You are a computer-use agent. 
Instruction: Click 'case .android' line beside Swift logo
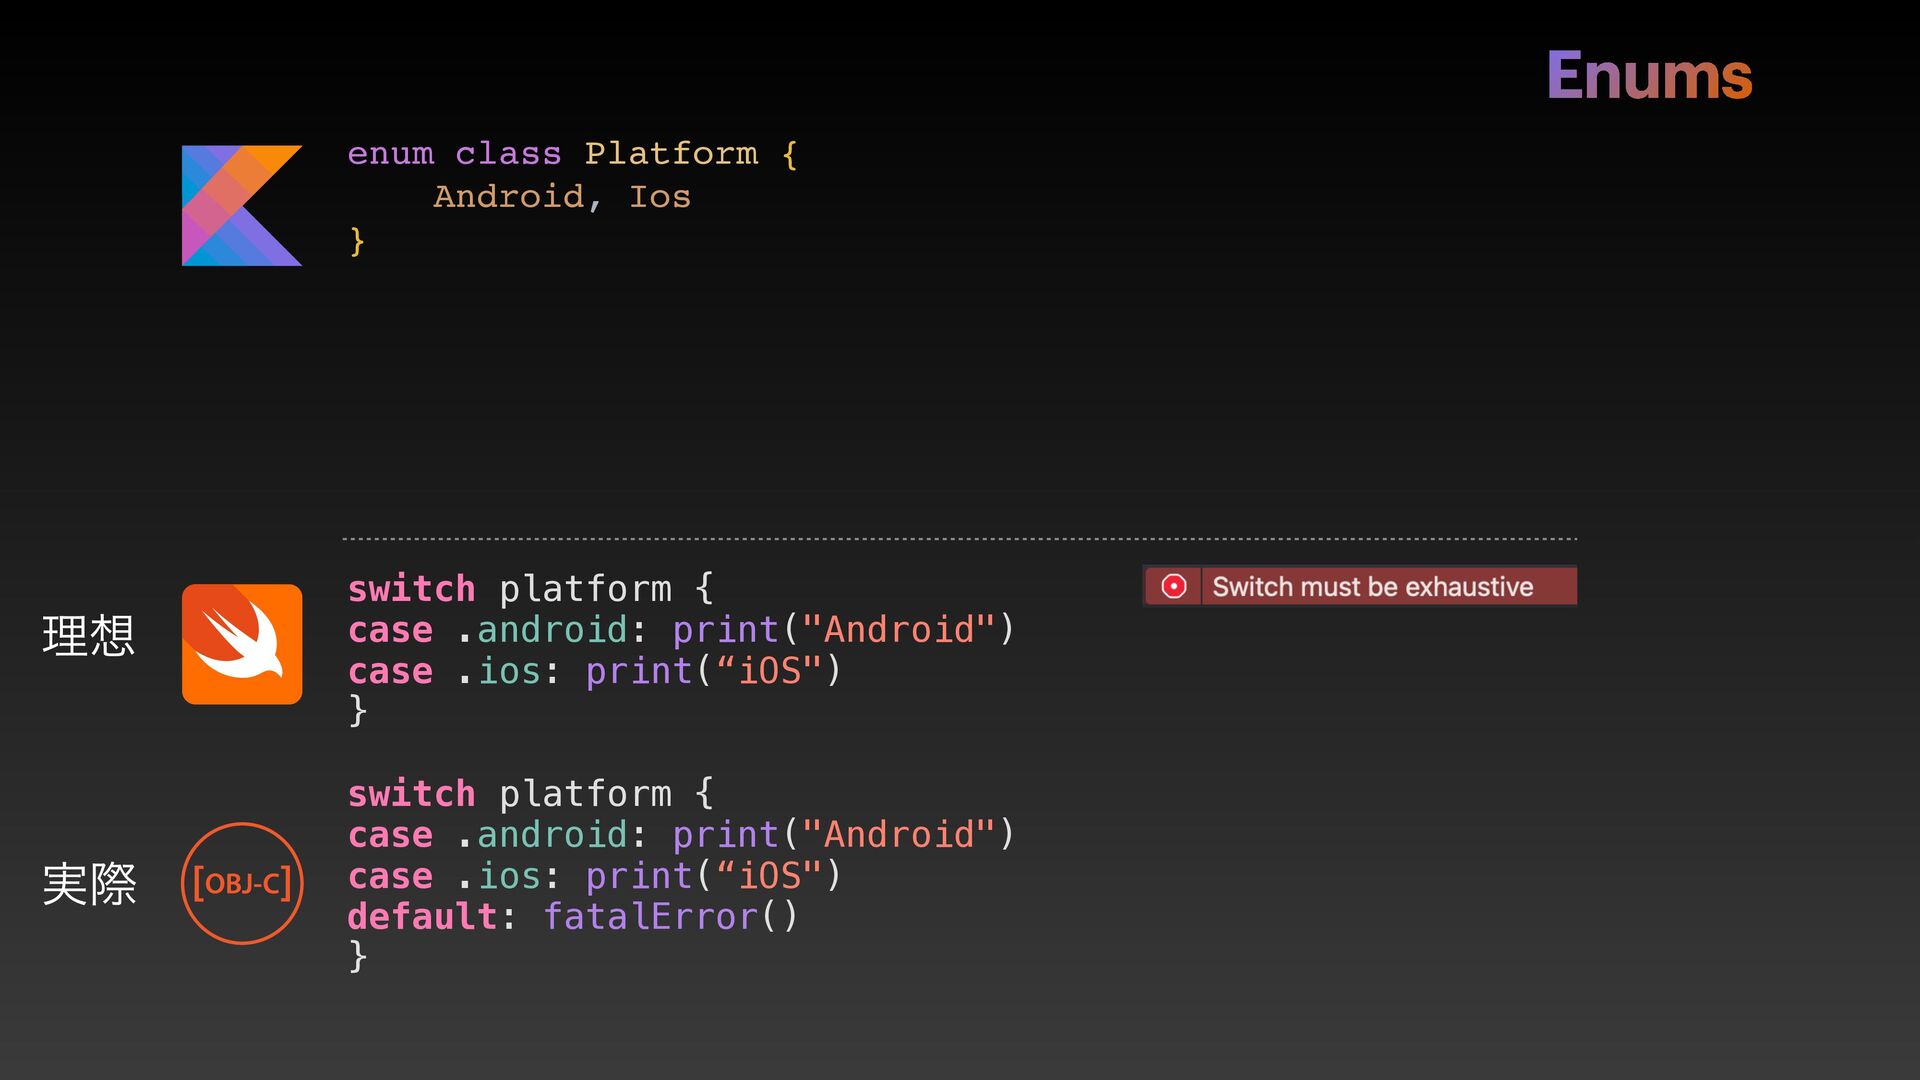point(682,630)
